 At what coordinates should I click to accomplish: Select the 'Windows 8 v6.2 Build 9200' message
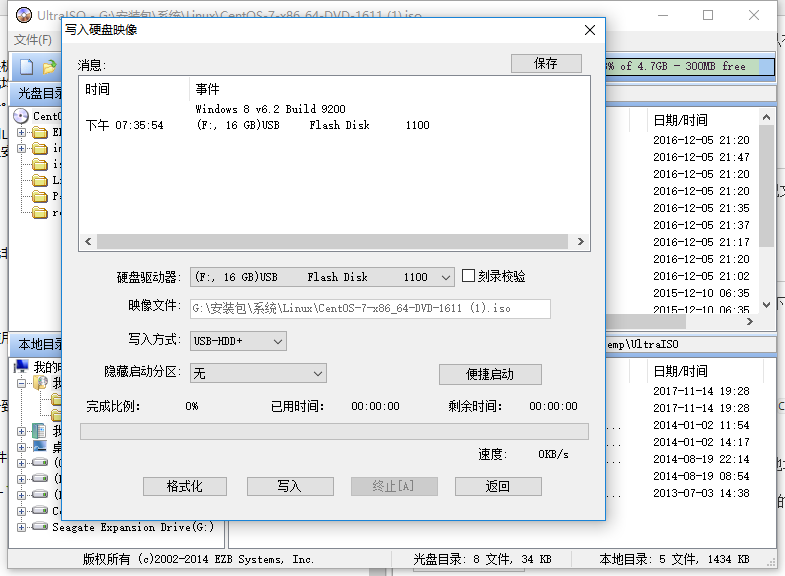270,109
